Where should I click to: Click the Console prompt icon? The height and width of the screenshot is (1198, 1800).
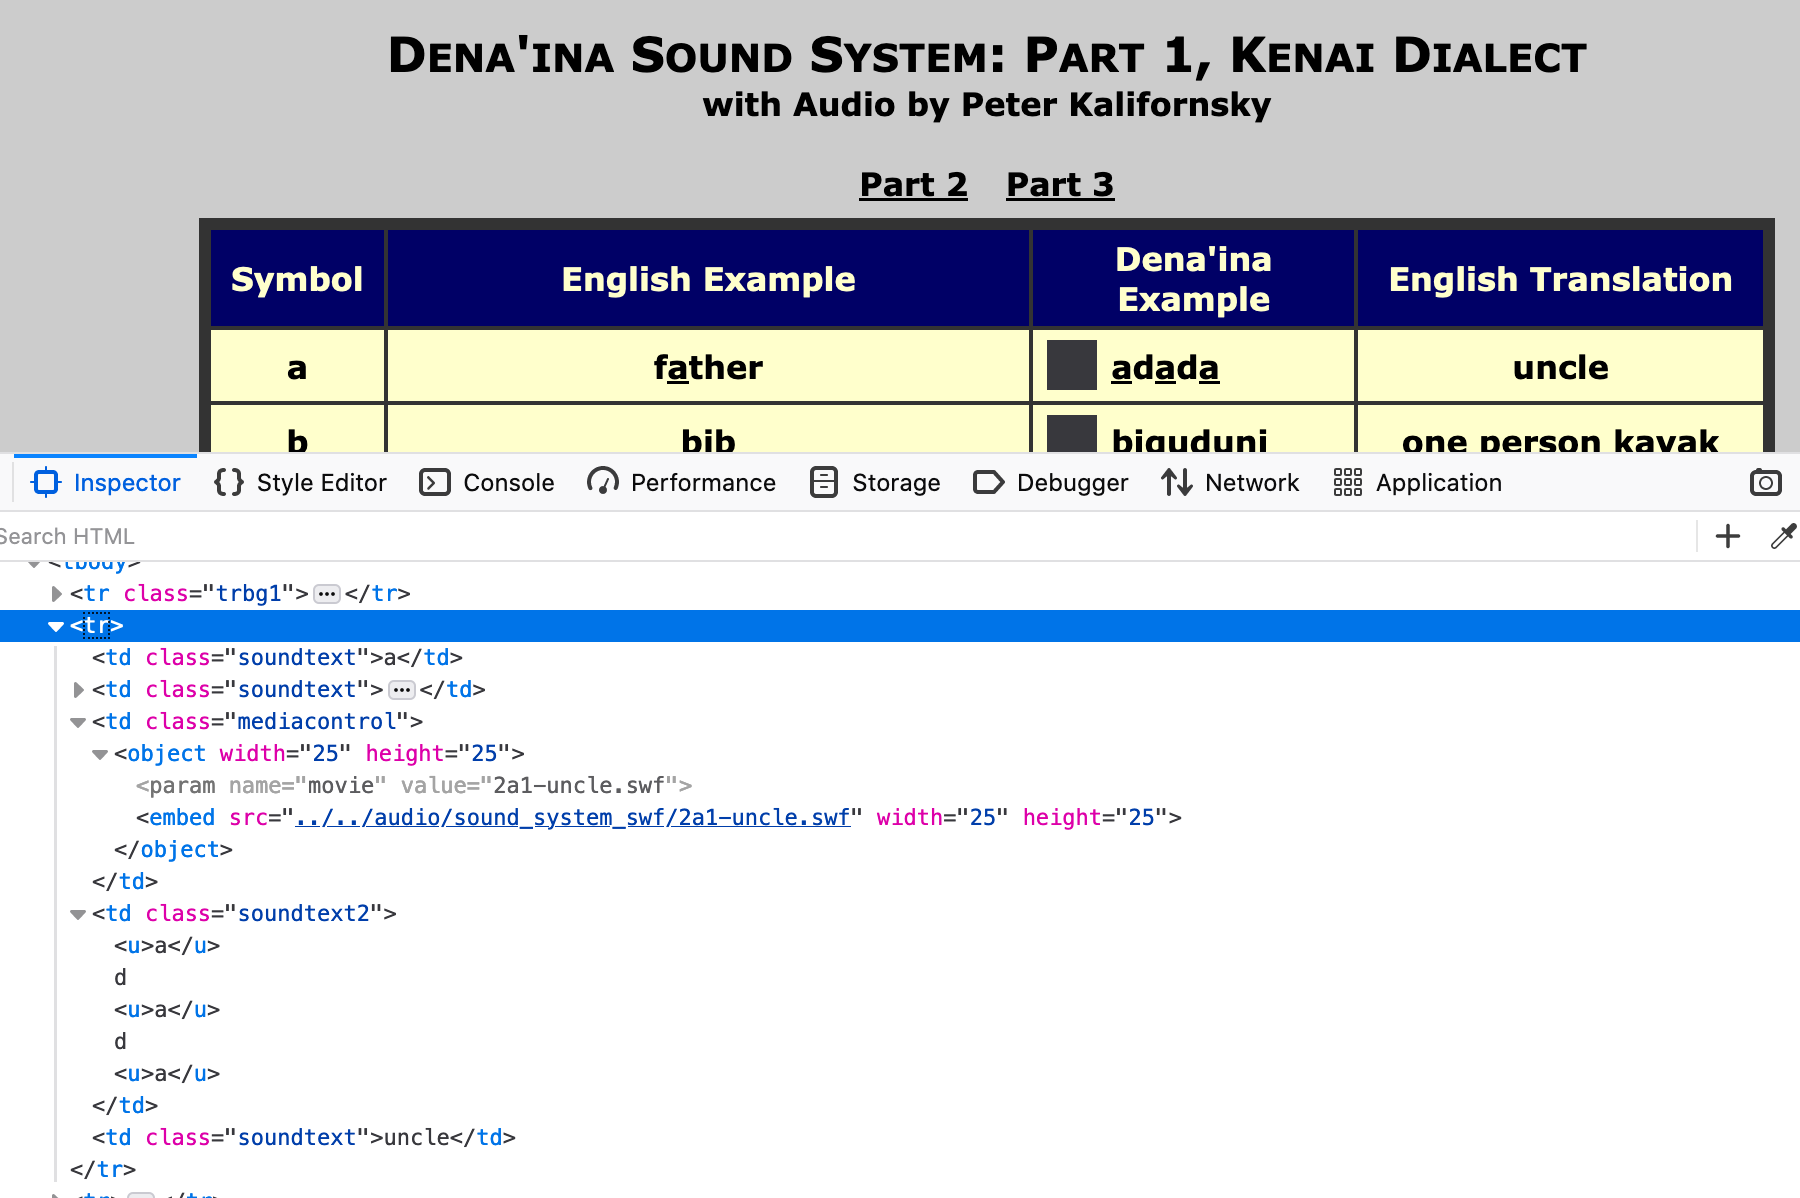point(435,483)
